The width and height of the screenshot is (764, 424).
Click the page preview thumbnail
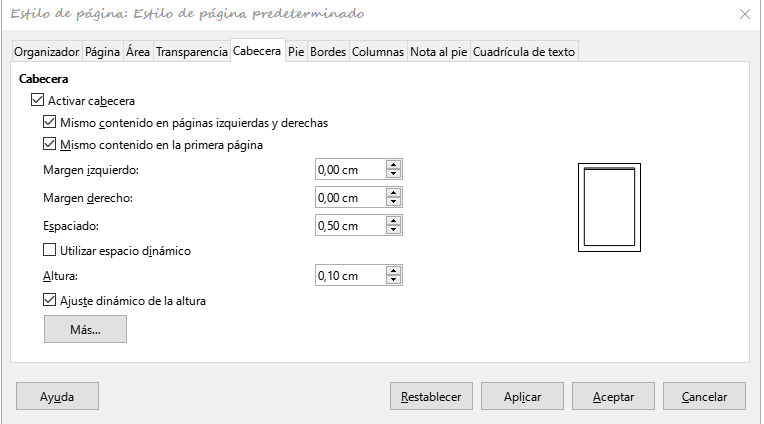609,208
